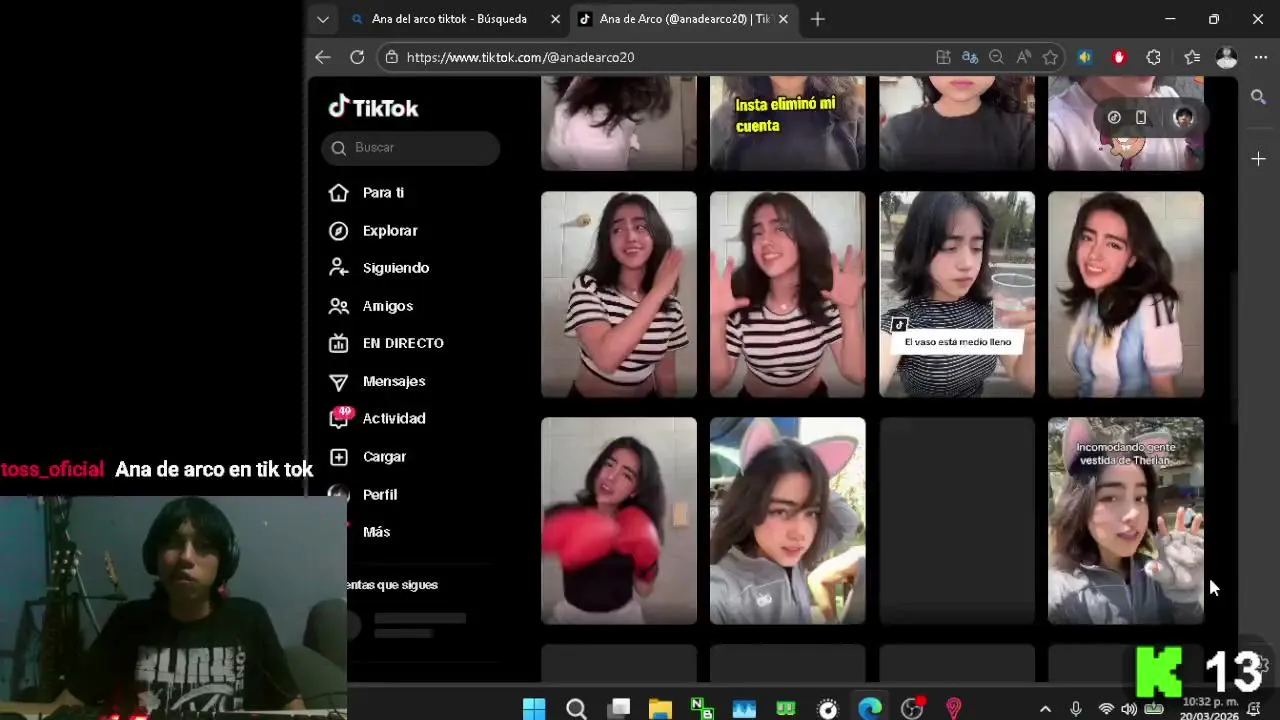Open the blue-and-white jersey video

tap(1126, 295)
